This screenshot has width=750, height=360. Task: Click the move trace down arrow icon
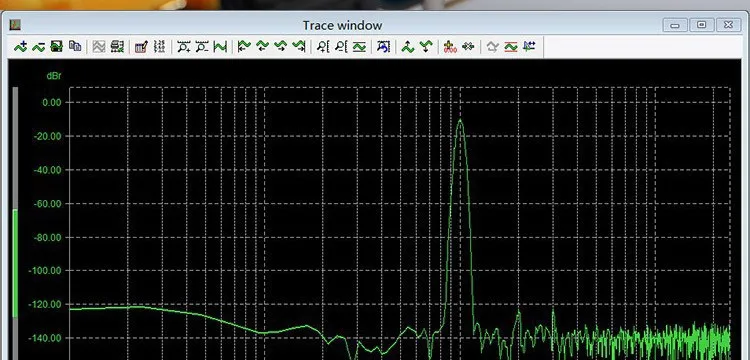click(x=426, y=46)
